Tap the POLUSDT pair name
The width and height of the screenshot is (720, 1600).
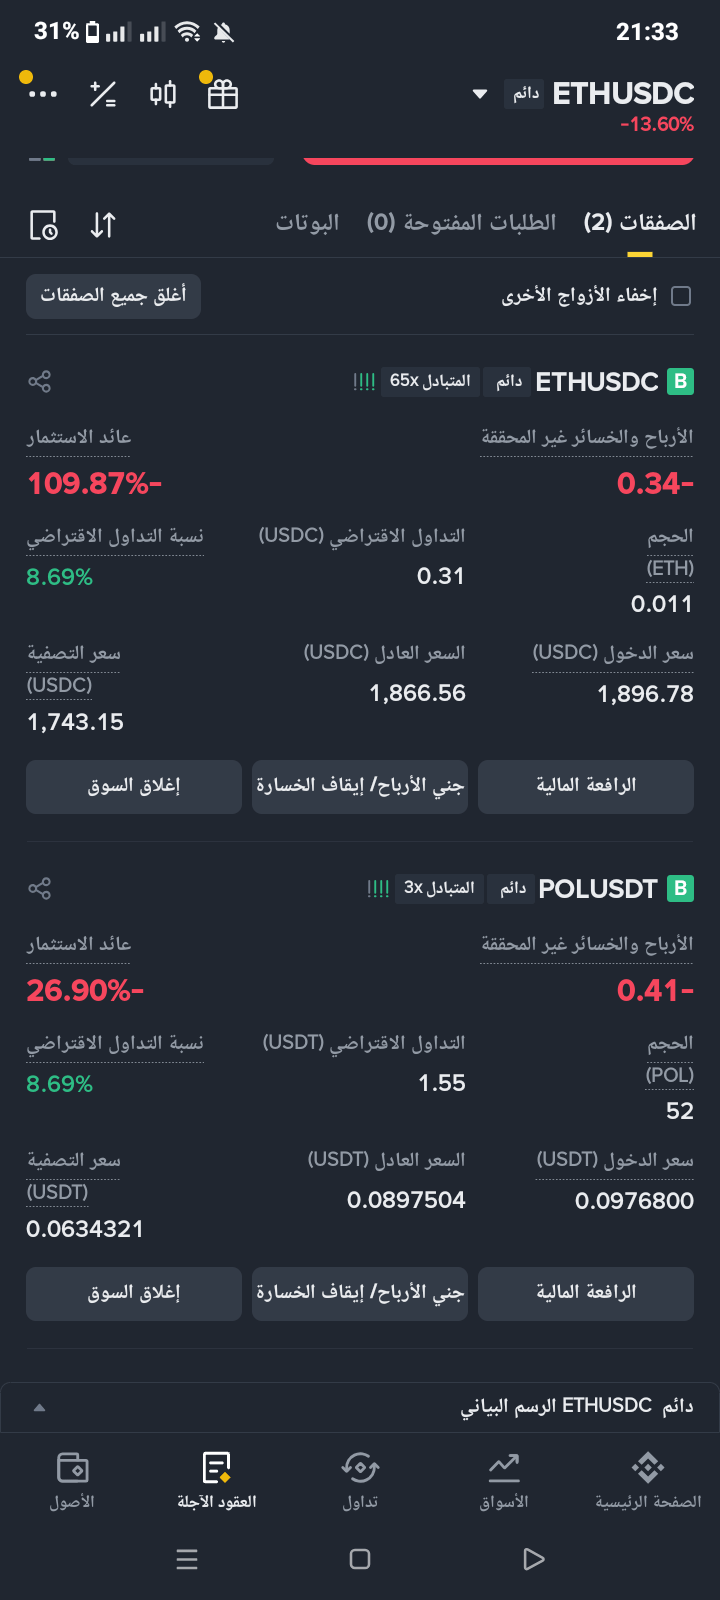(x=598, y=888)
